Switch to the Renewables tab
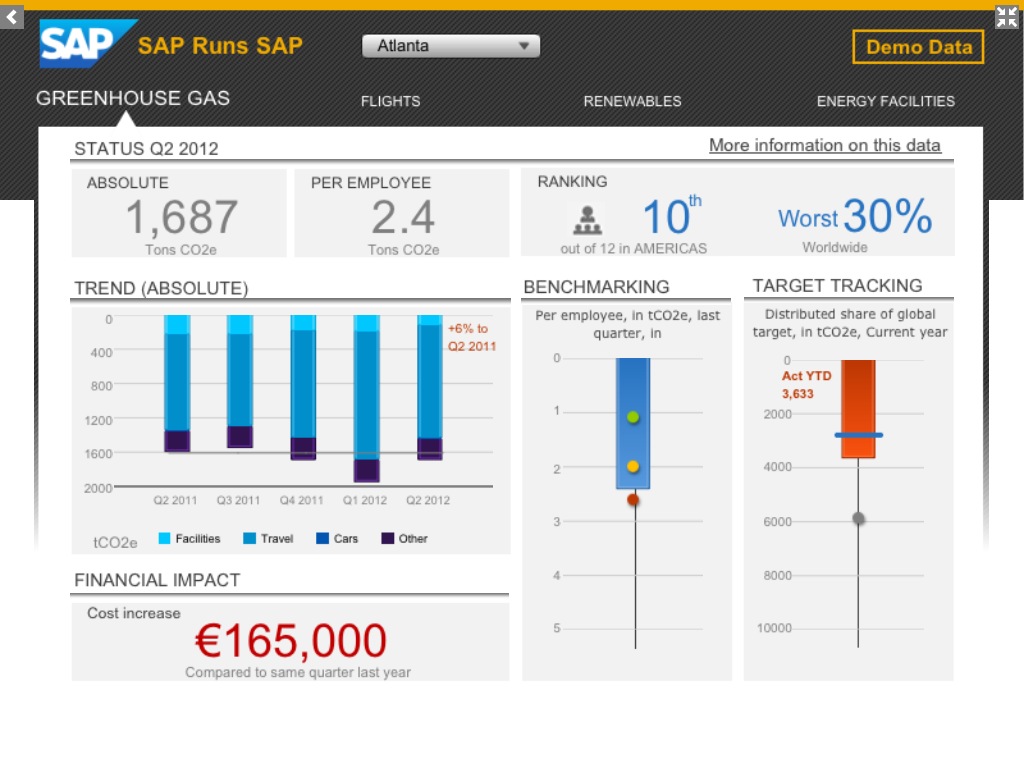The width and height of the screenshot is (1024, 768). (632, 101)
